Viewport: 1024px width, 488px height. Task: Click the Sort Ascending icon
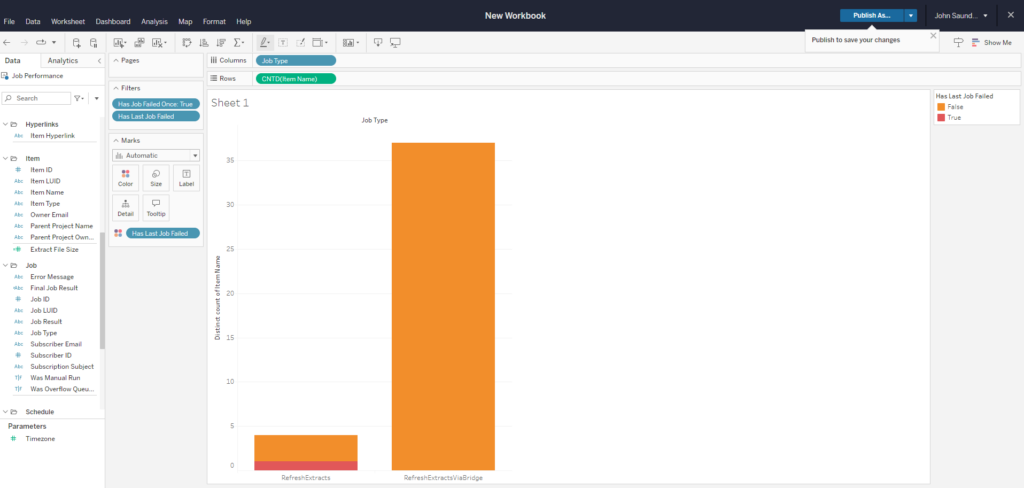pyautogui.click(x=204, y=42)
